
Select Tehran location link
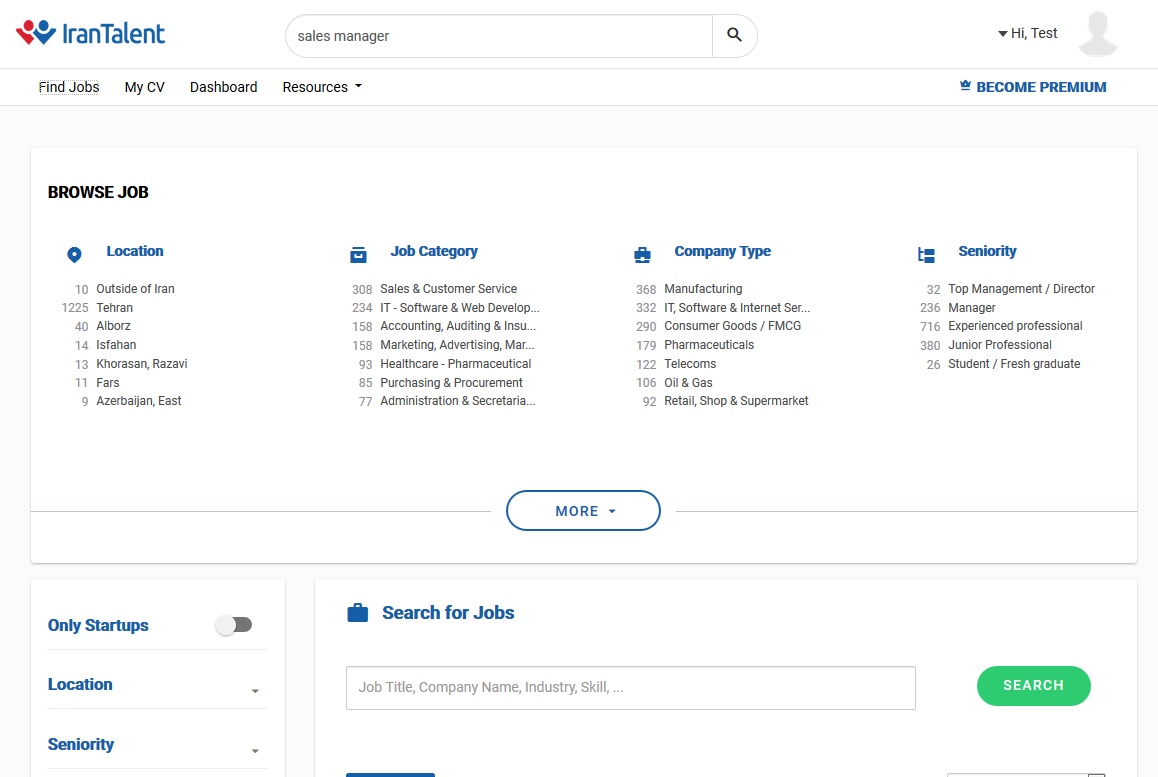tap(114, 308)
